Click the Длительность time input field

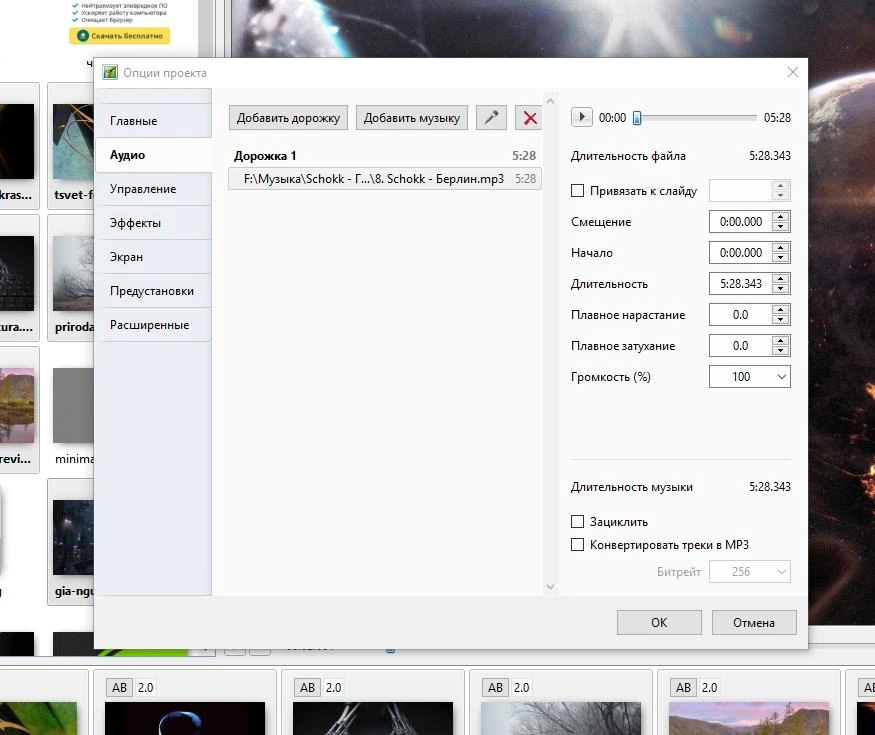point(741,284)
